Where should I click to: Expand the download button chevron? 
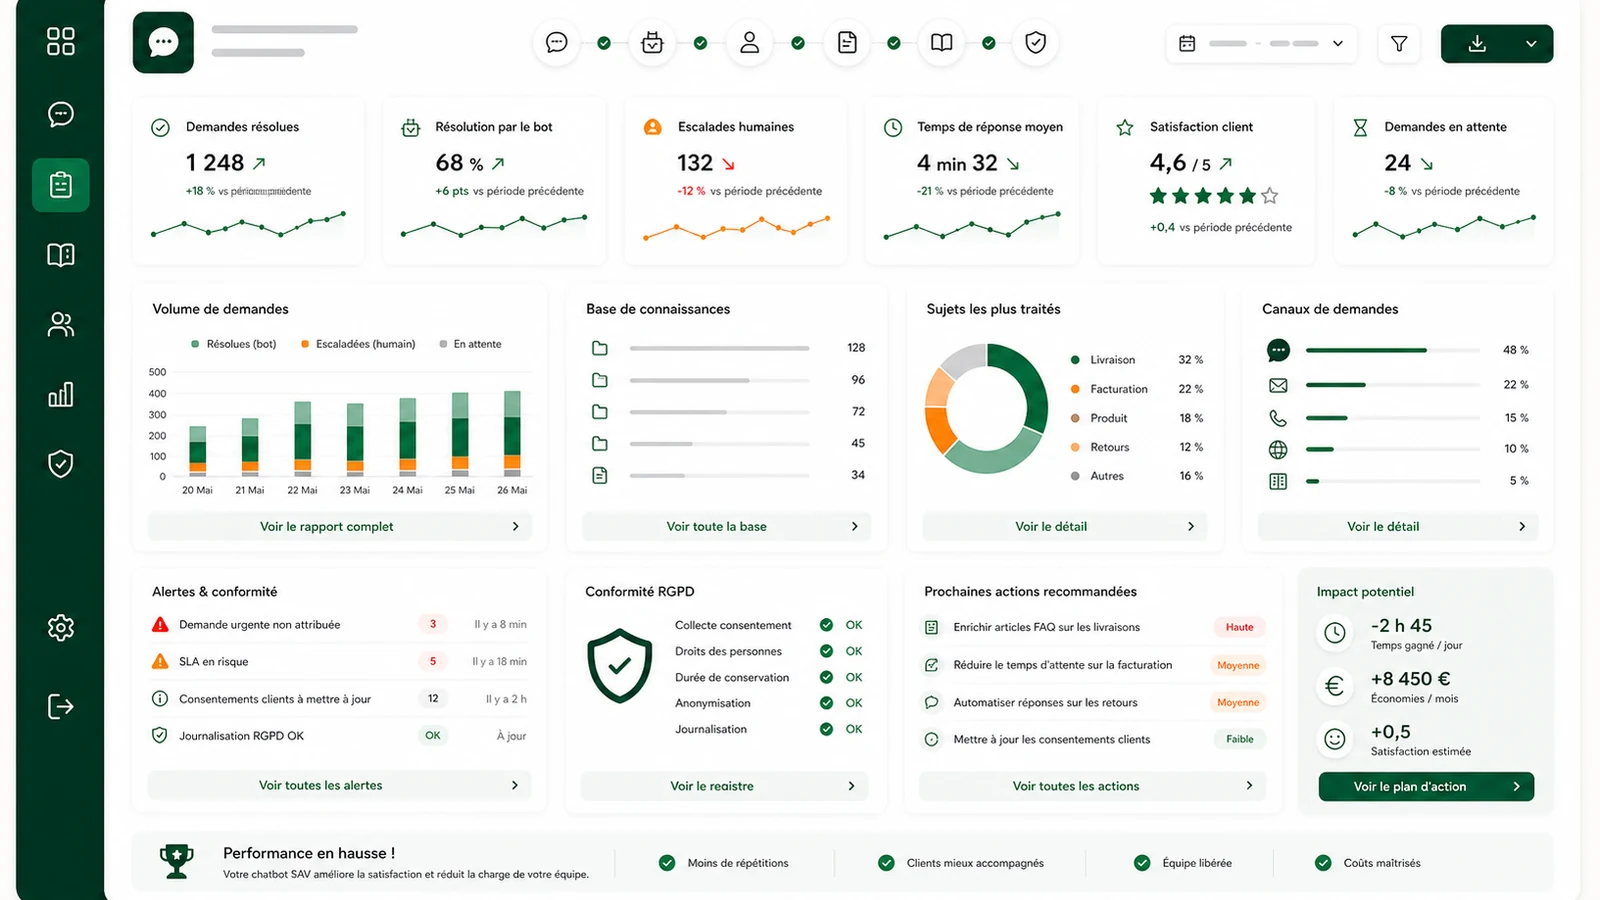1531,44
